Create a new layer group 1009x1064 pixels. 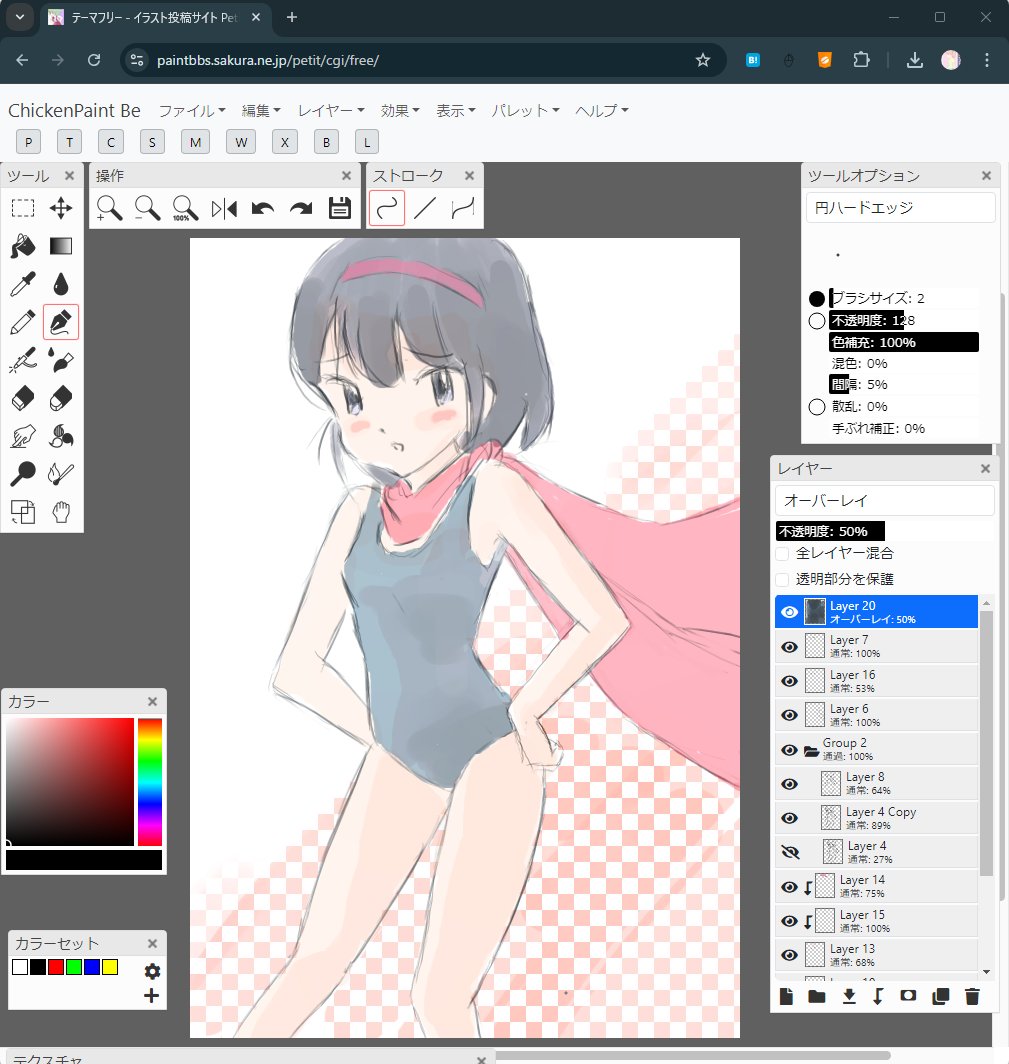coord(817,996)
